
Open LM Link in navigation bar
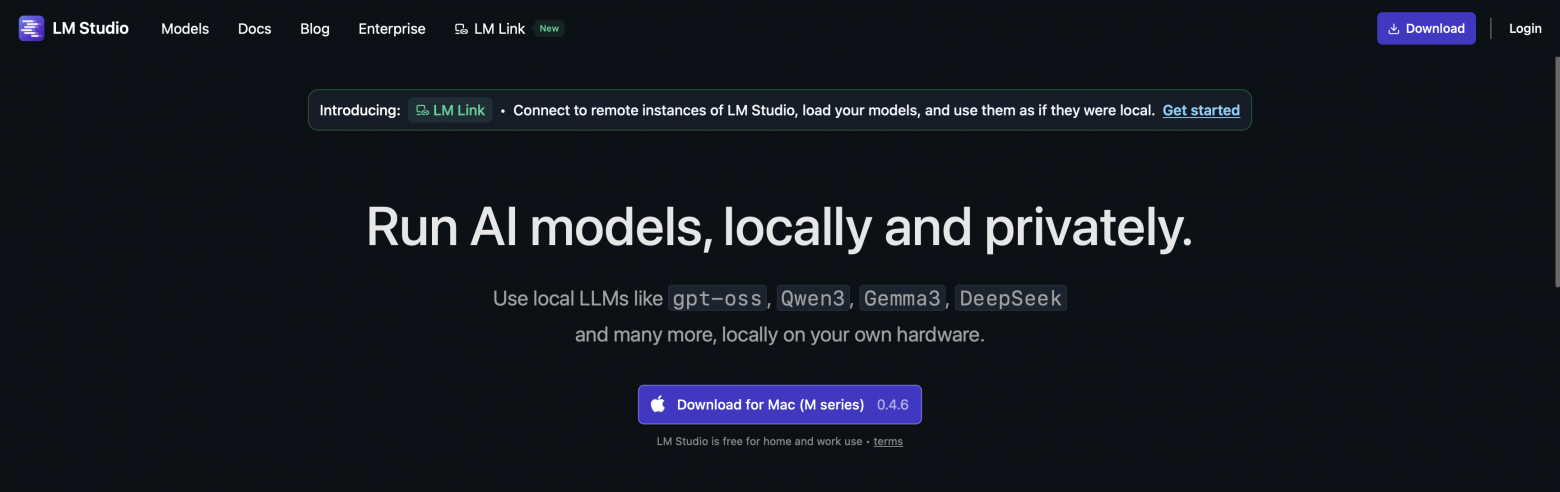[x=489, y=29]
